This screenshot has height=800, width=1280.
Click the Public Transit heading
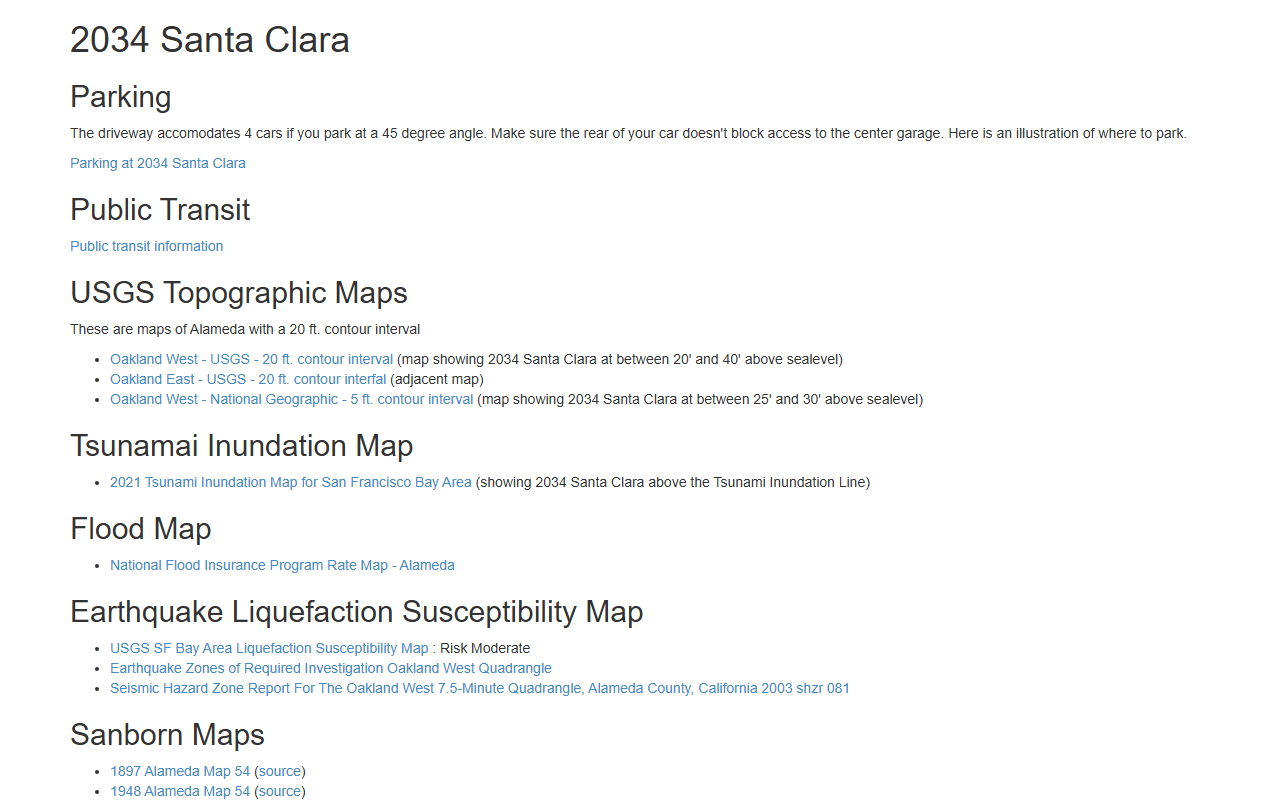(x=160, y=210)
